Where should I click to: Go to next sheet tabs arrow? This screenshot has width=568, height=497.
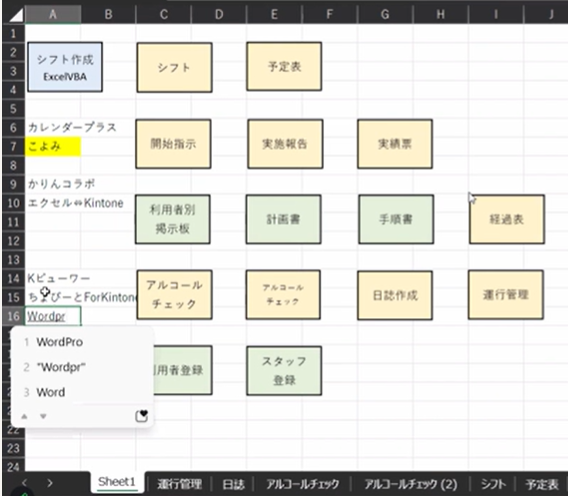(x=50, y=483)
